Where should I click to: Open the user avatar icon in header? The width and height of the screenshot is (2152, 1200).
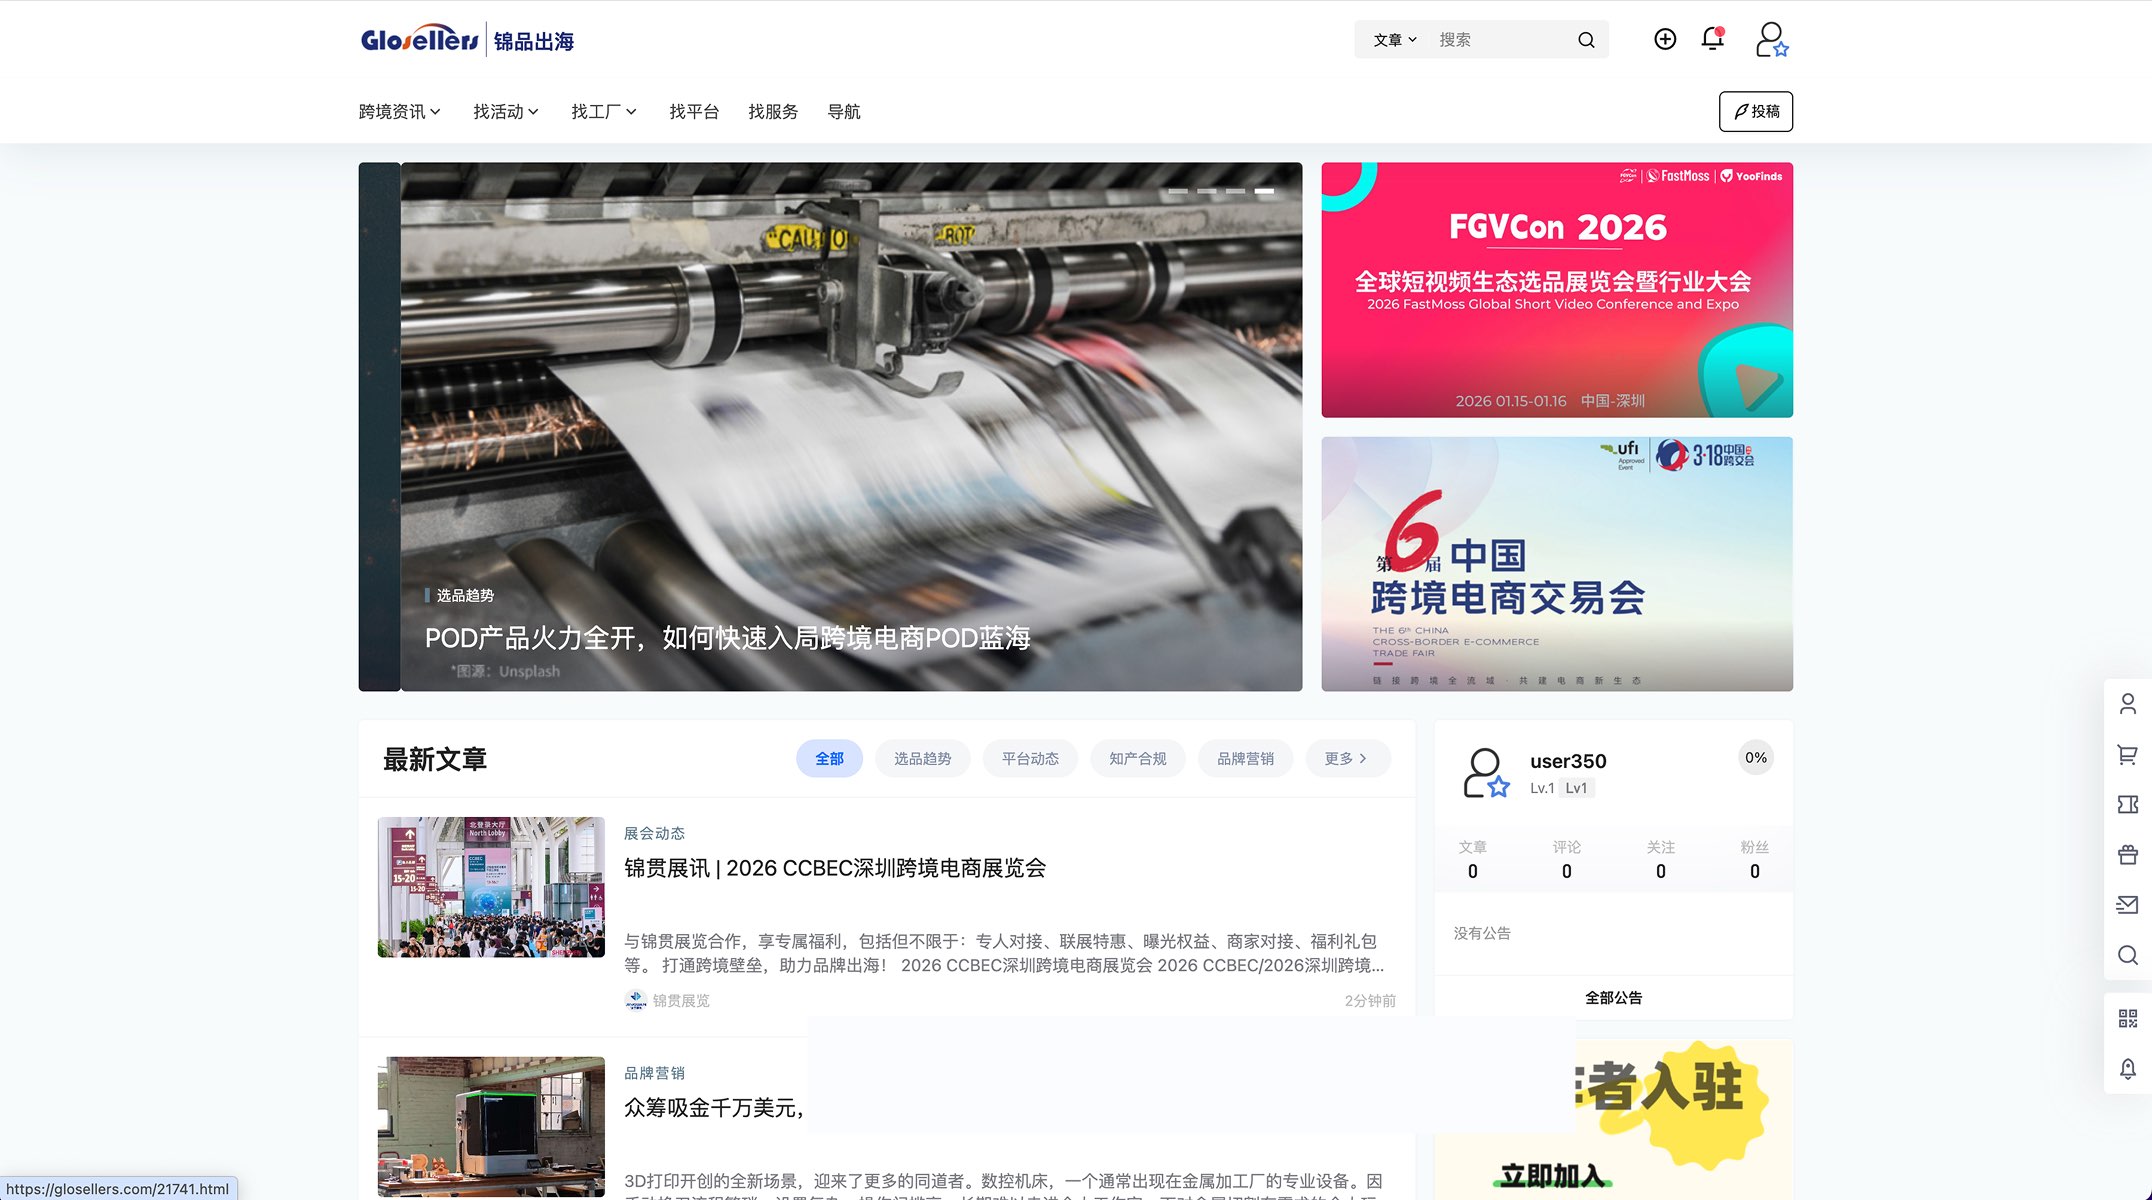pyautogui.click(x=1771, y=39)
